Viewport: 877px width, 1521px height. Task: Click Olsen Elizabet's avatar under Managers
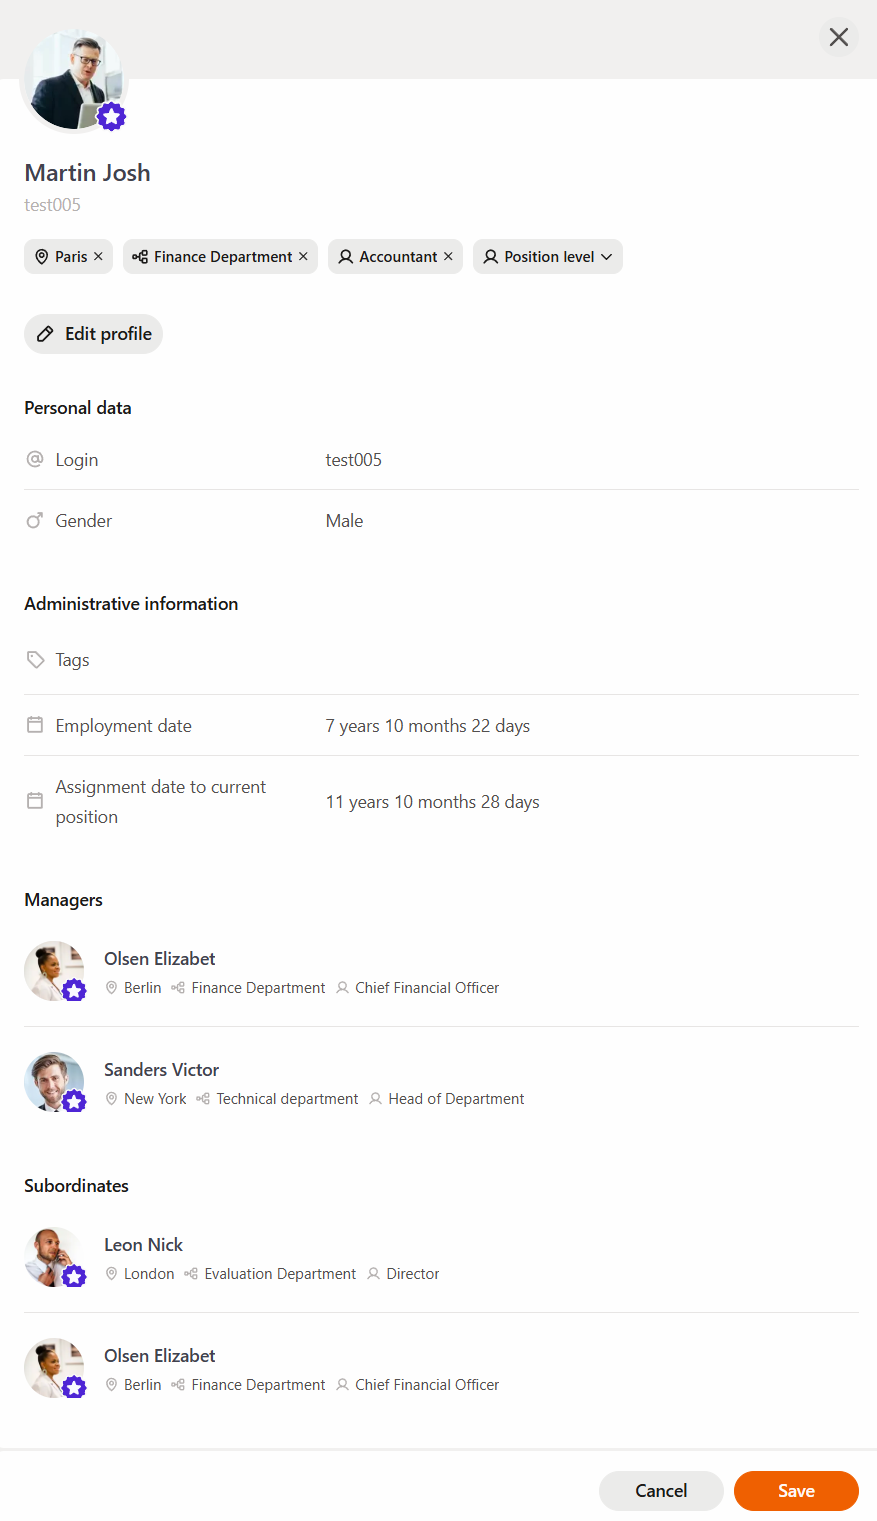click(x=54, y=971)
